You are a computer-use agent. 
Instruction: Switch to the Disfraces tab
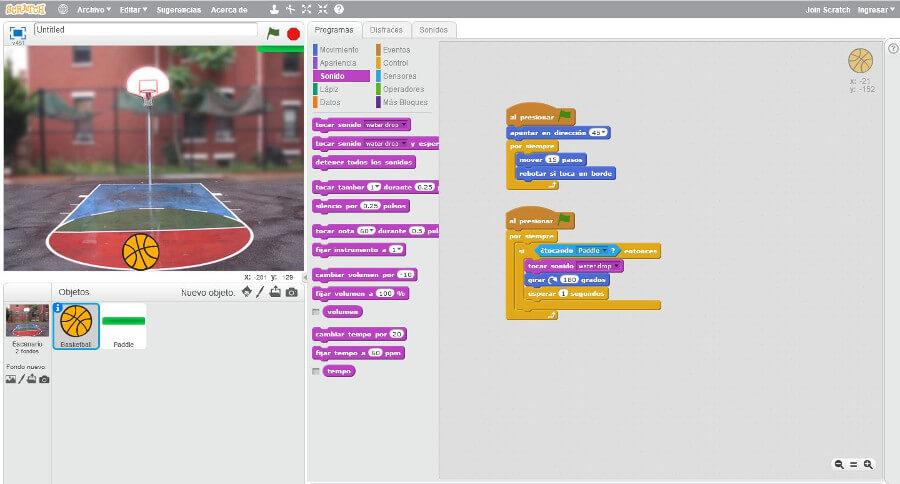pyautogui.click(x=386, y=30)
